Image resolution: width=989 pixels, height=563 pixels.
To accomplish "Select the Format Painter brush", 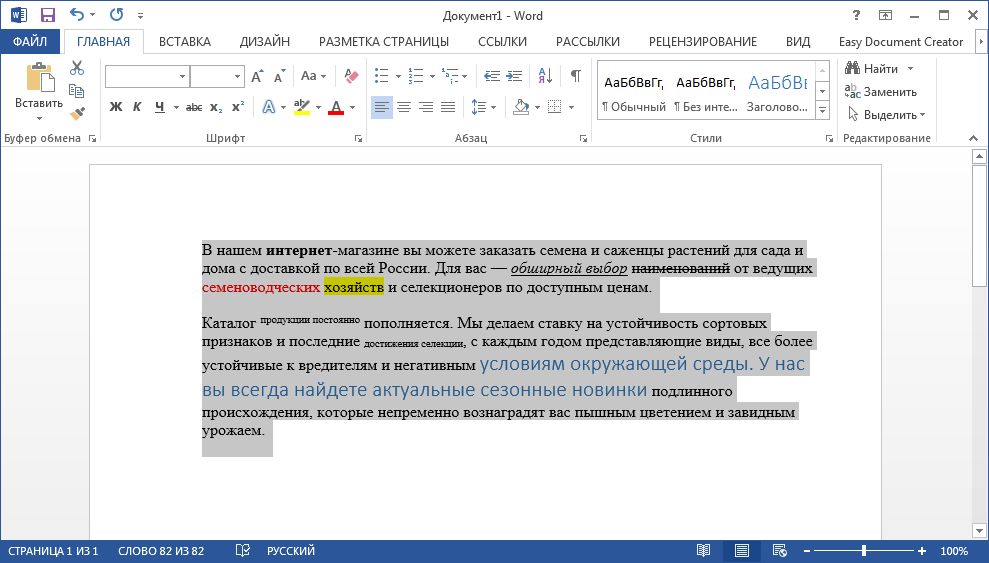I will click(77, 113).
